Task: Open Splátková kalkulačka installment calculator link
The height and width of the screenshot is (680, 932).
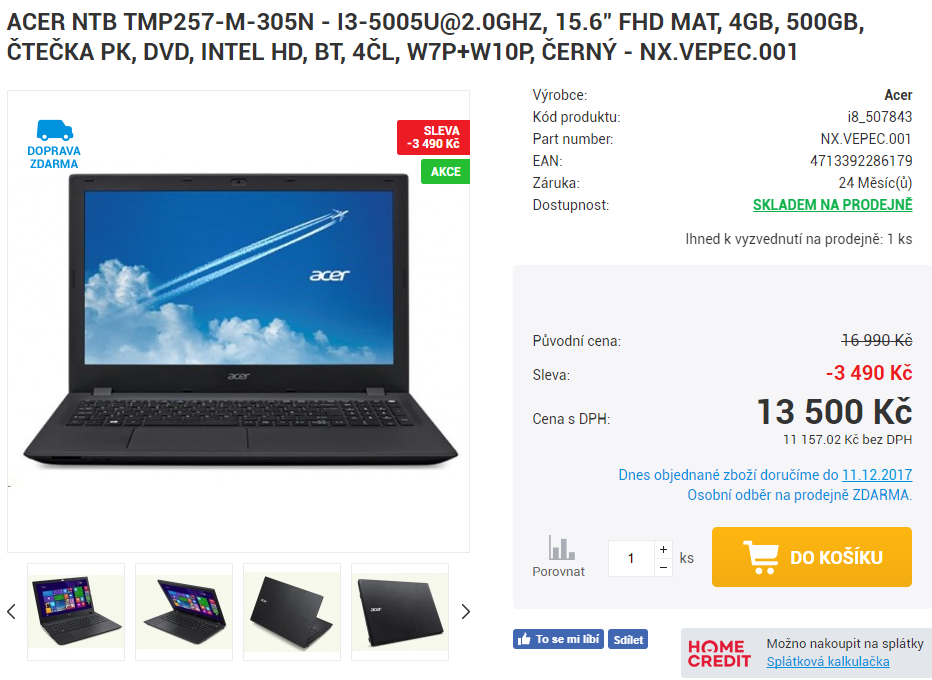Action: point(828,662)
